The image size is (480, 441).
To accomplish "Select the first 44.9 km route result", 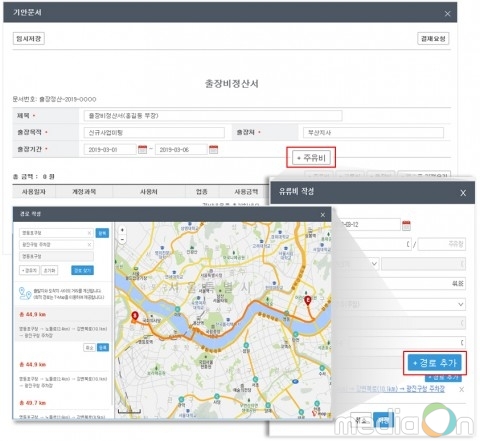I will pyautogui.click(x=63, y=323).
